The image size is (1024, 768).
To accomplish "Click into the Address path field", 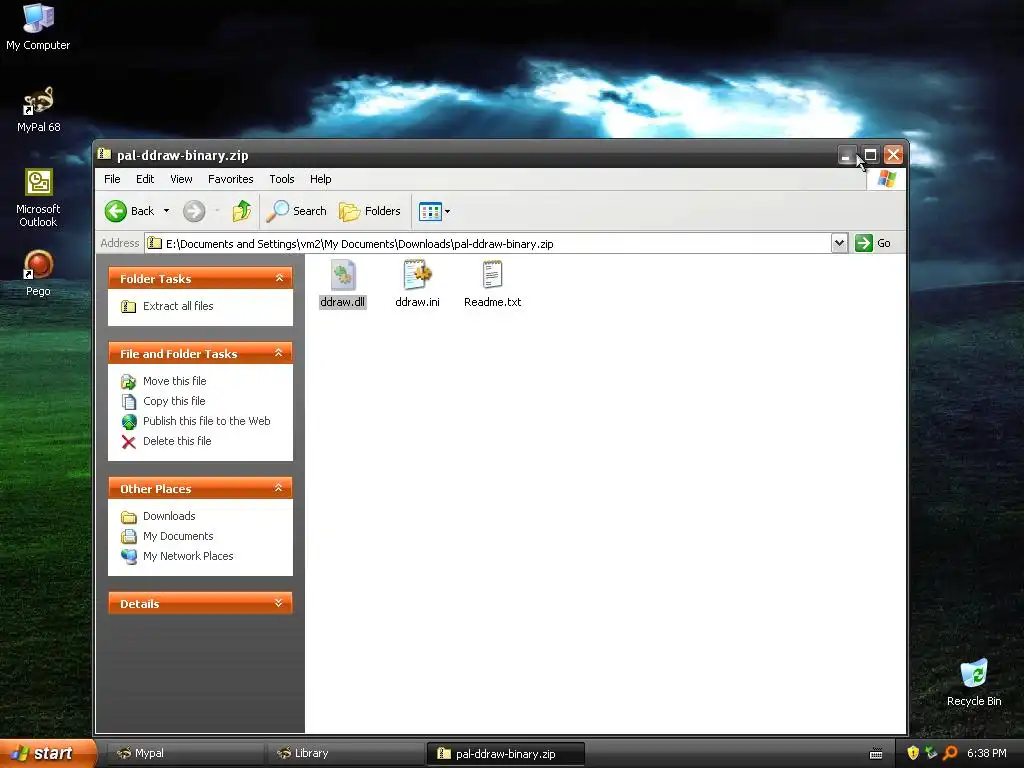I will 487,244.
